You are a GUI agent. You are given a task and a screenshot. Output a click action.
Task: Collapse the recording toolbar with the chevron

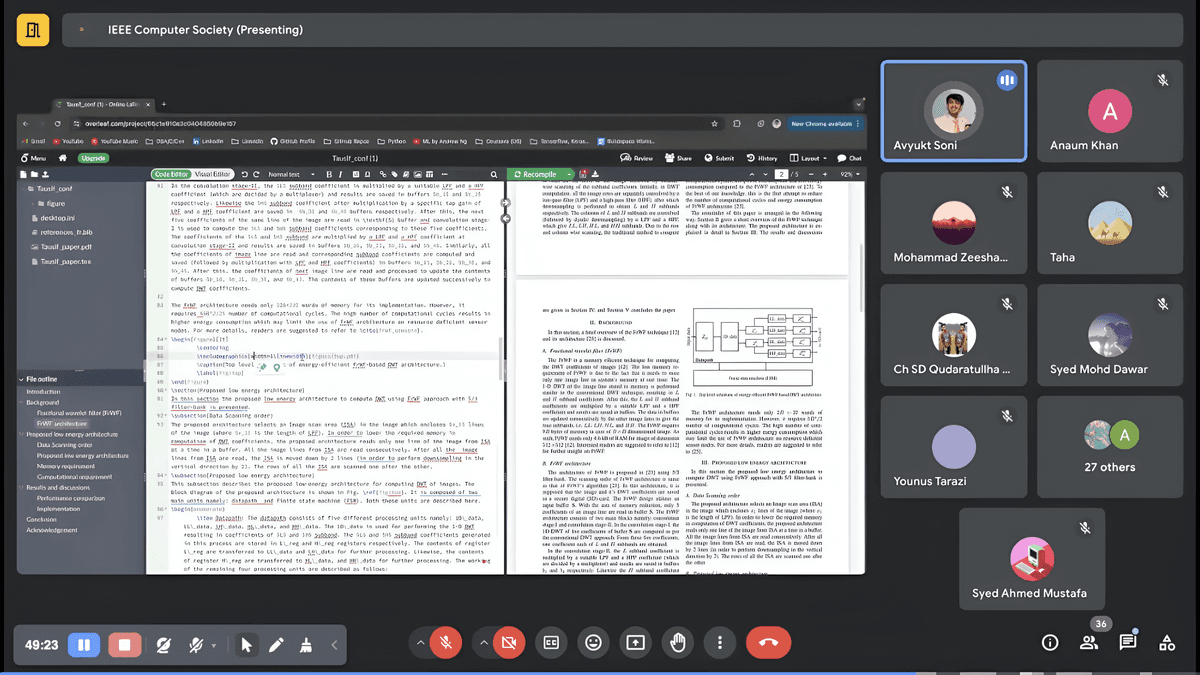[334, 645]
